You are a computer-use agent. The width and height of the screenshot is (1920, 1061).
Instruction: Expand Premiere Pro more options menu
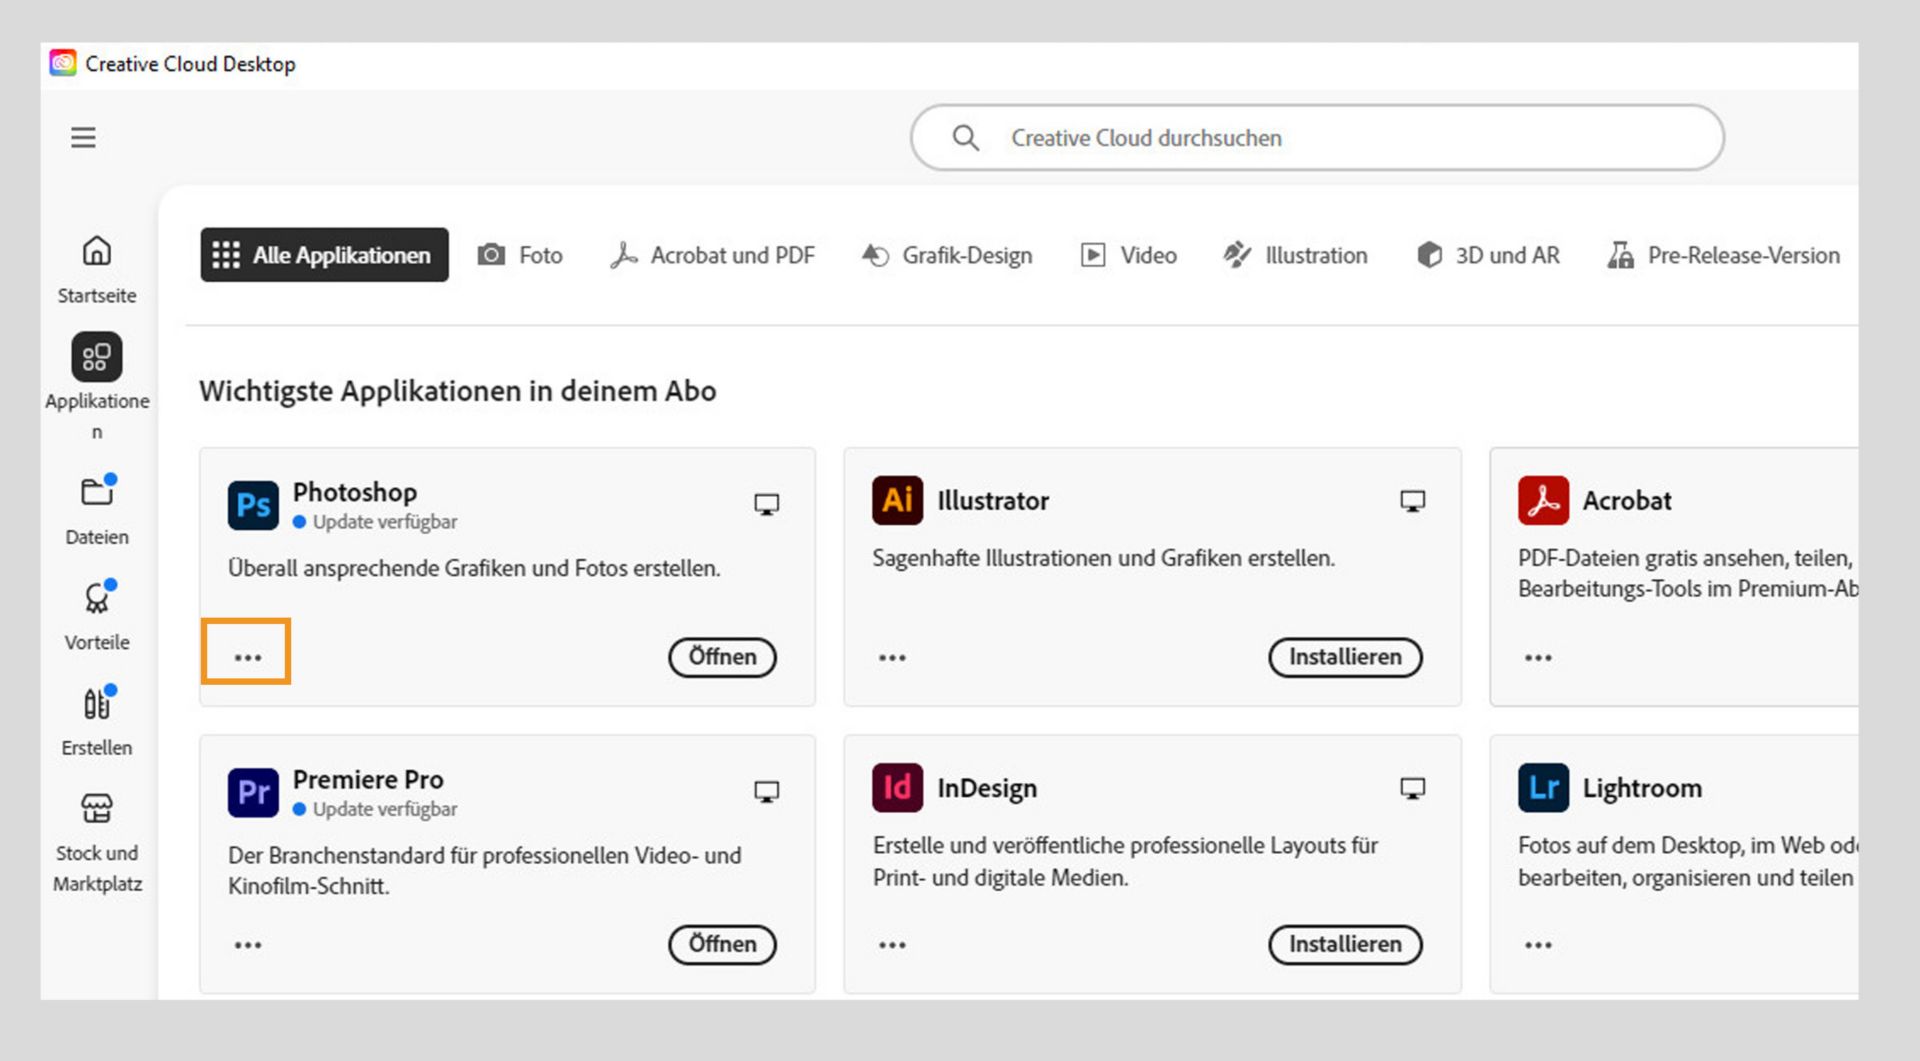[247, 945]
